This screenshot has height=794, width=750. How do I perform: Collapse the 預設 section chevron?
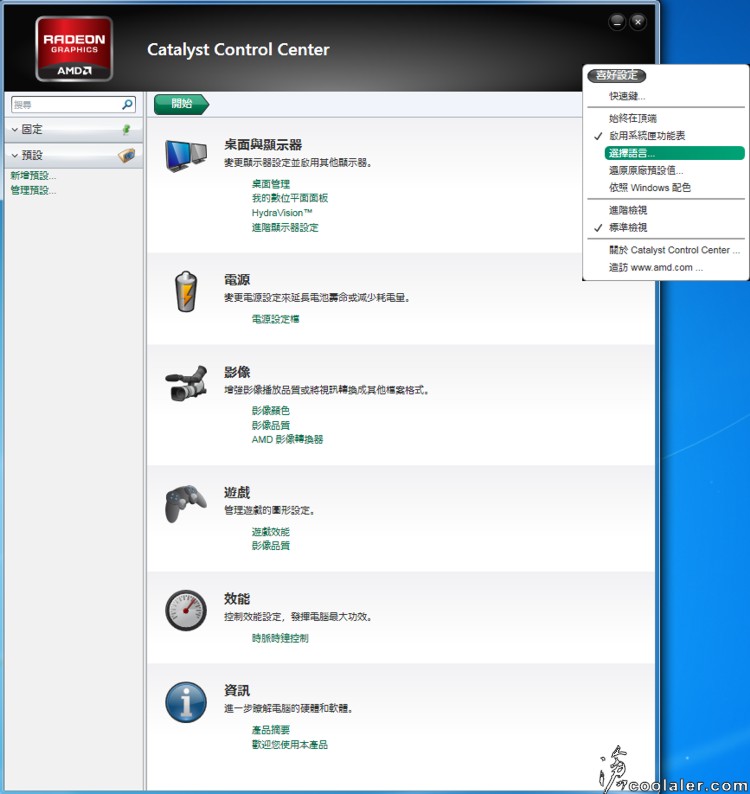click(15, 155)
